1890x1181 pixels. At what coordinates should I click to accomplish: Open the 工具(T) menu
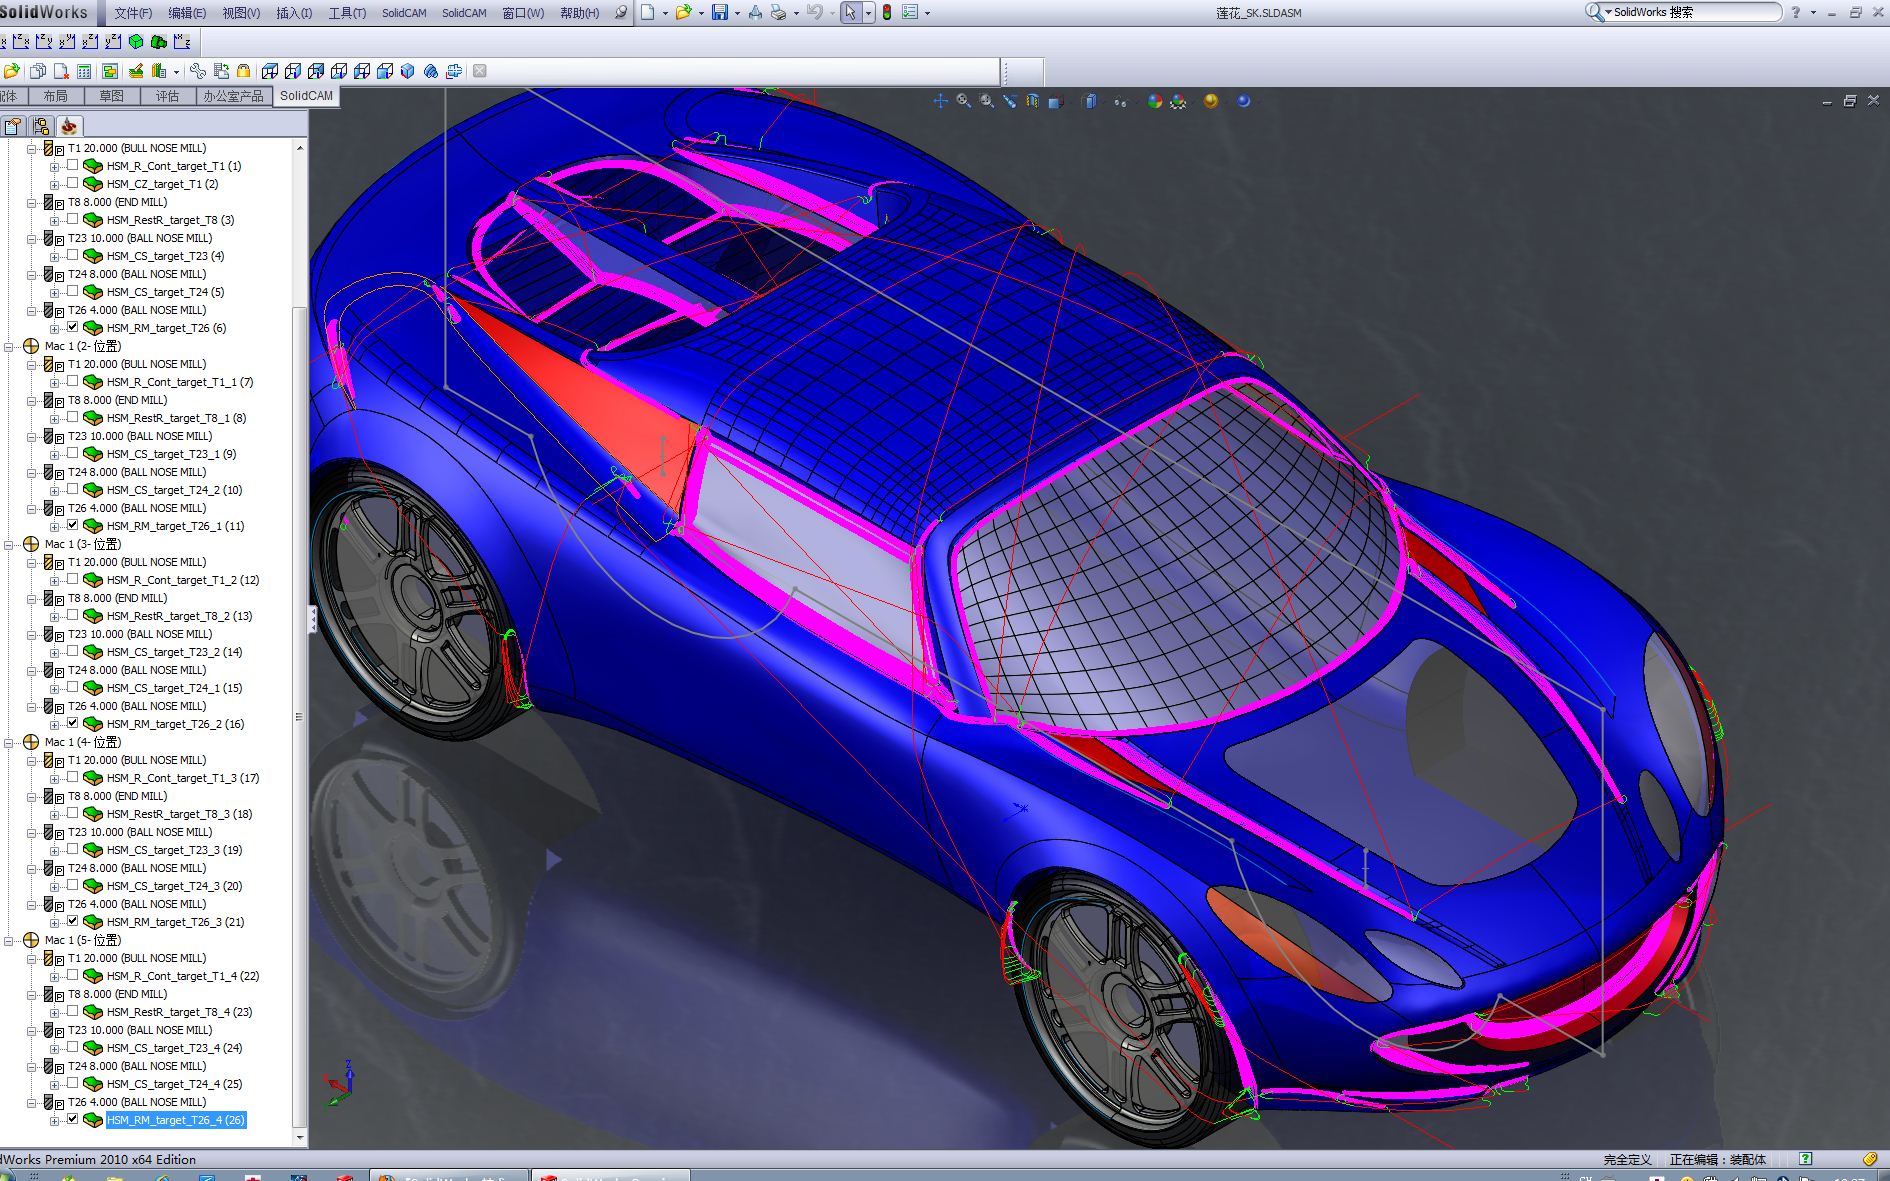[x=347, y=13]
